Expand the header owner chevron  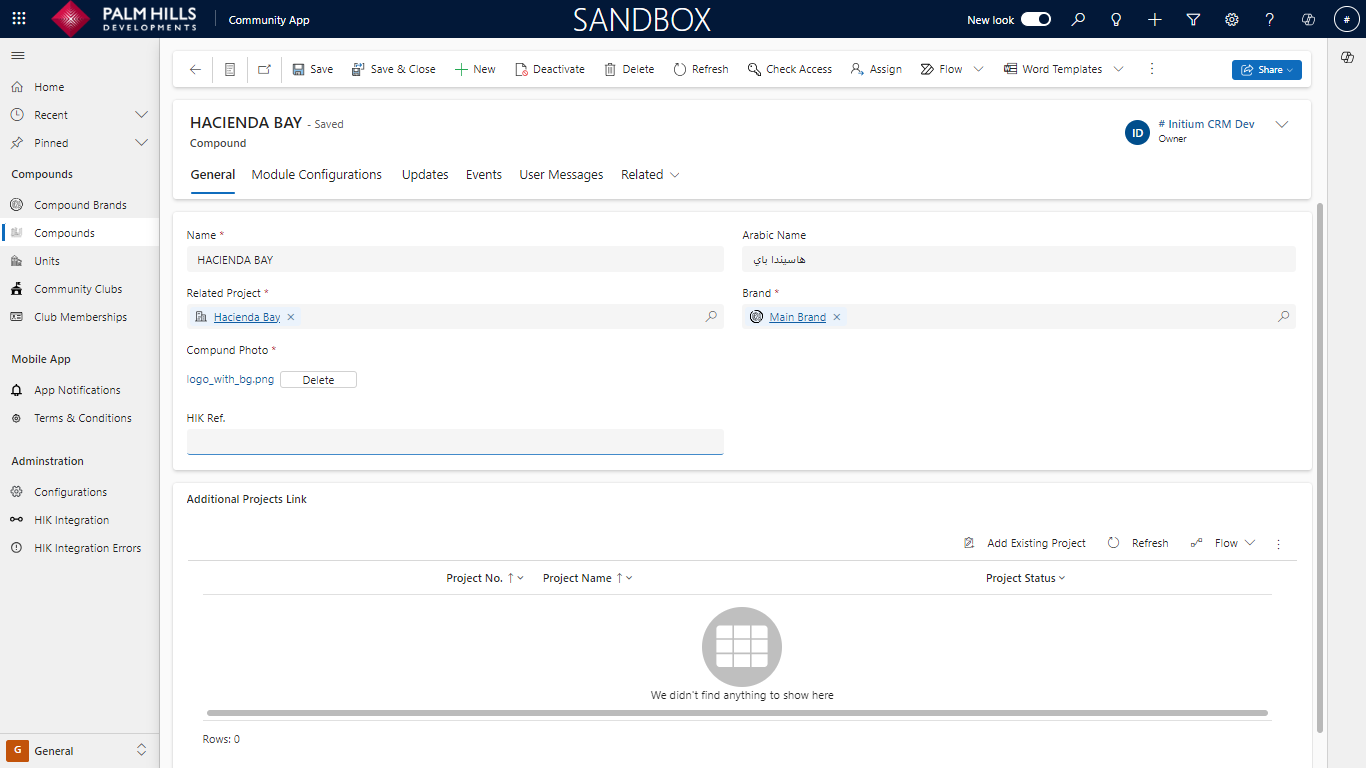click(1282, 124)
